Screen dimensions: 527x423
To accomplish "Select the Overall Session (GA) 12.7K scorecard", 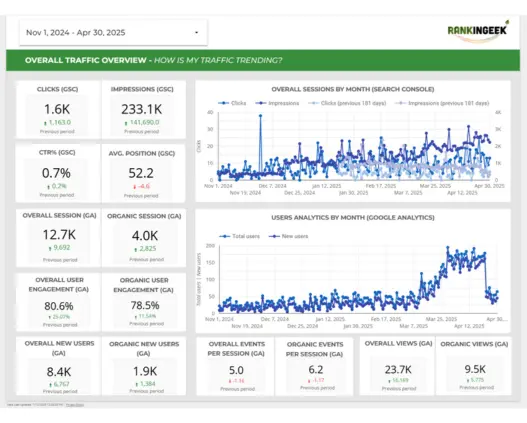I will (x=58, y=238).
